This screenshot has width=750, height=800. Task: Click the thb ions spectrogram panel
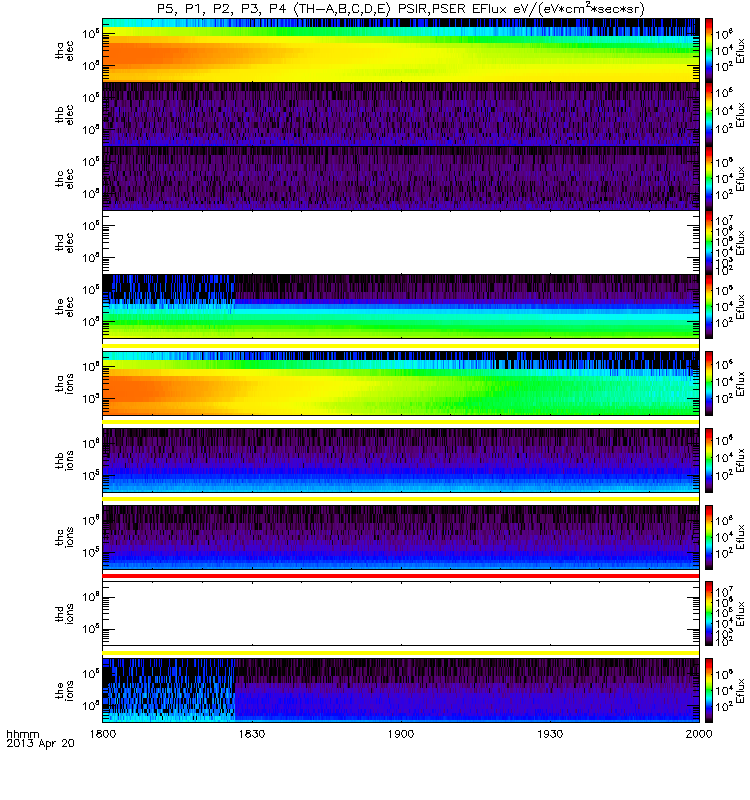click(401, 460)
